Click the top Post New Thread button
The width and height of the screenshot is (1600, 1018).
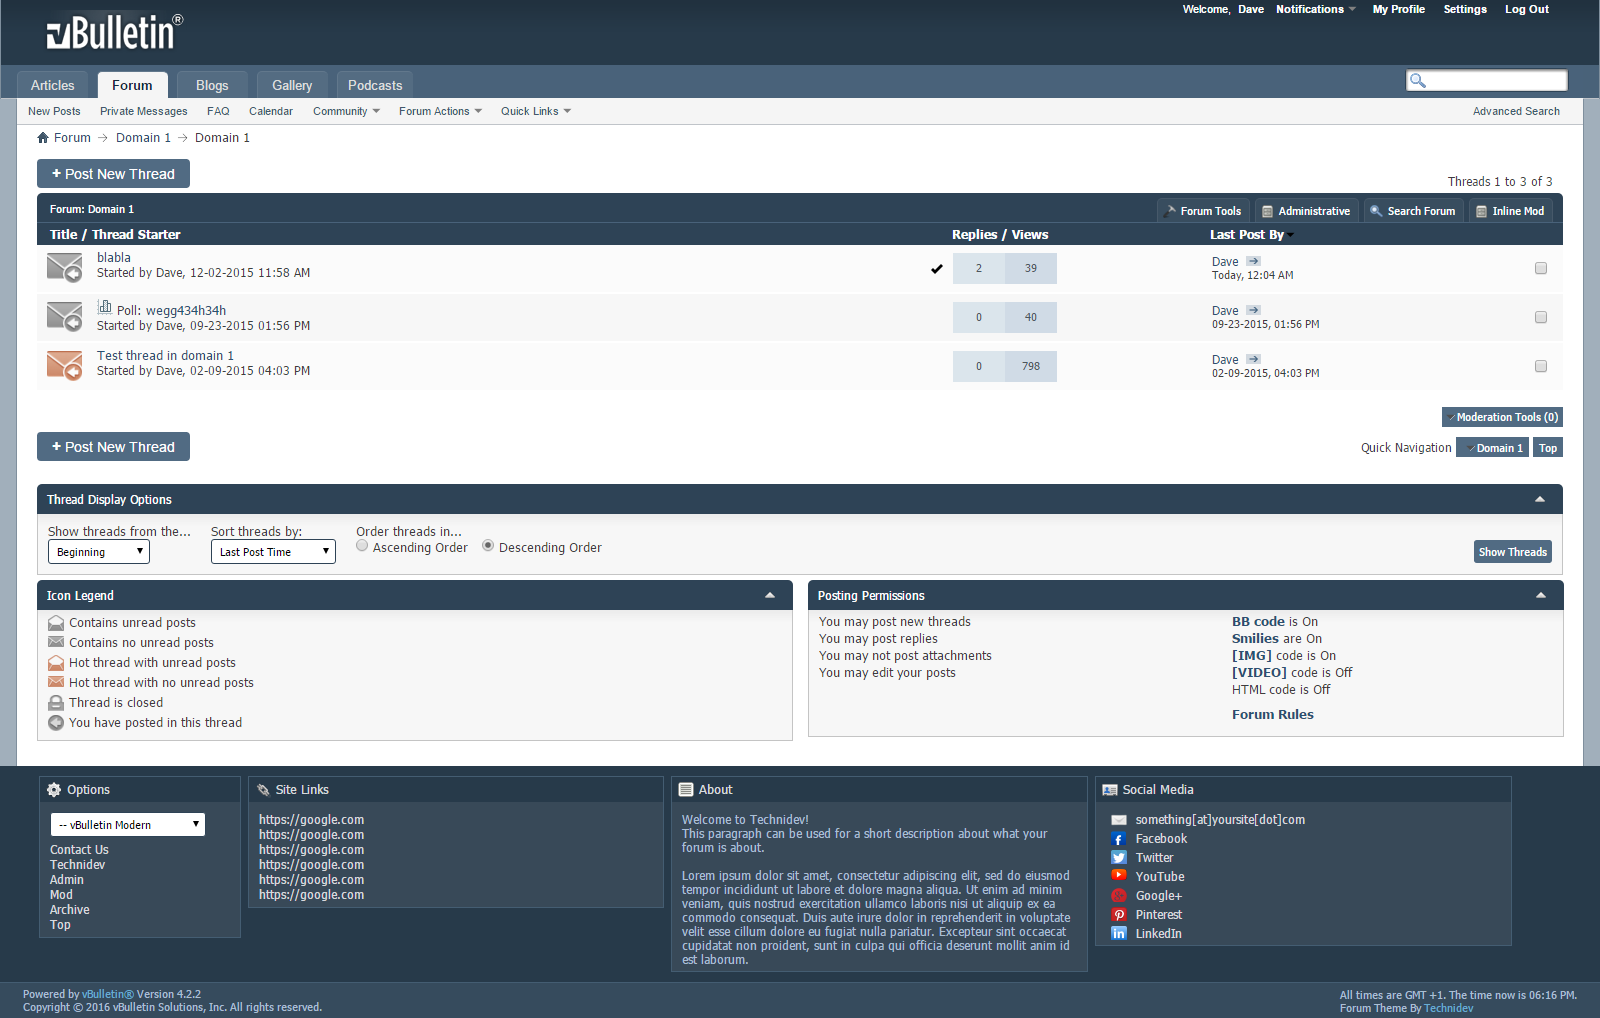pos(113,174)
